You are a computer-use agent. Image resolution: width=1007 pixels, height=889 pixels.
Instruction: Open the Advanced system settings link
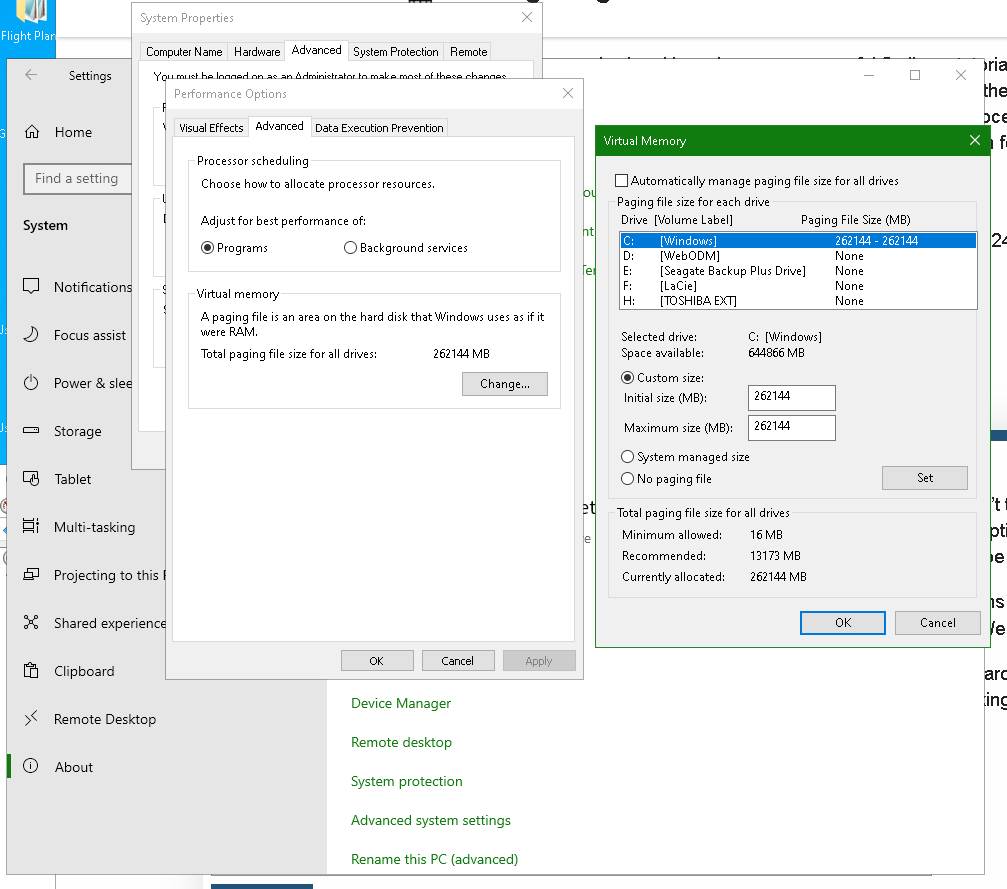(x=430, y=820)
